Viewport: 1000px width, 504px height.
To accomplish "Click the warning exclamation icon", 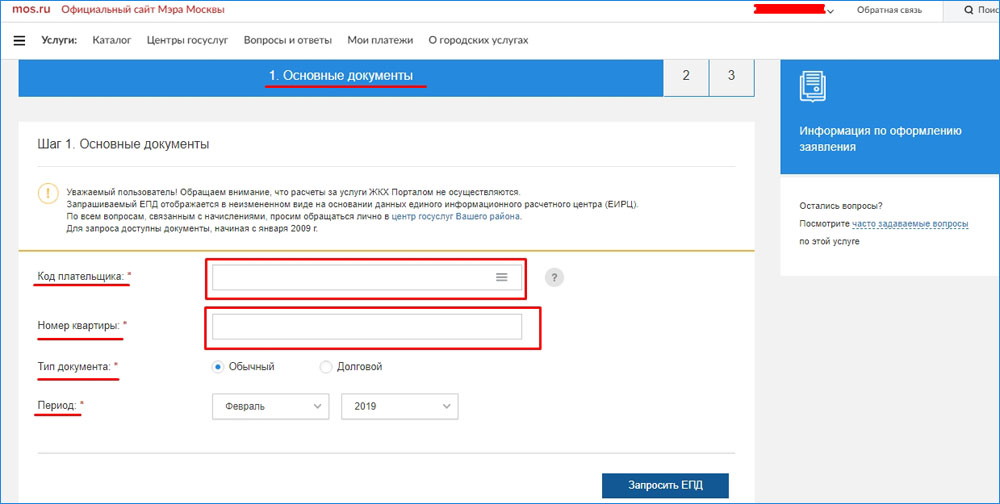I will [48, 194].
